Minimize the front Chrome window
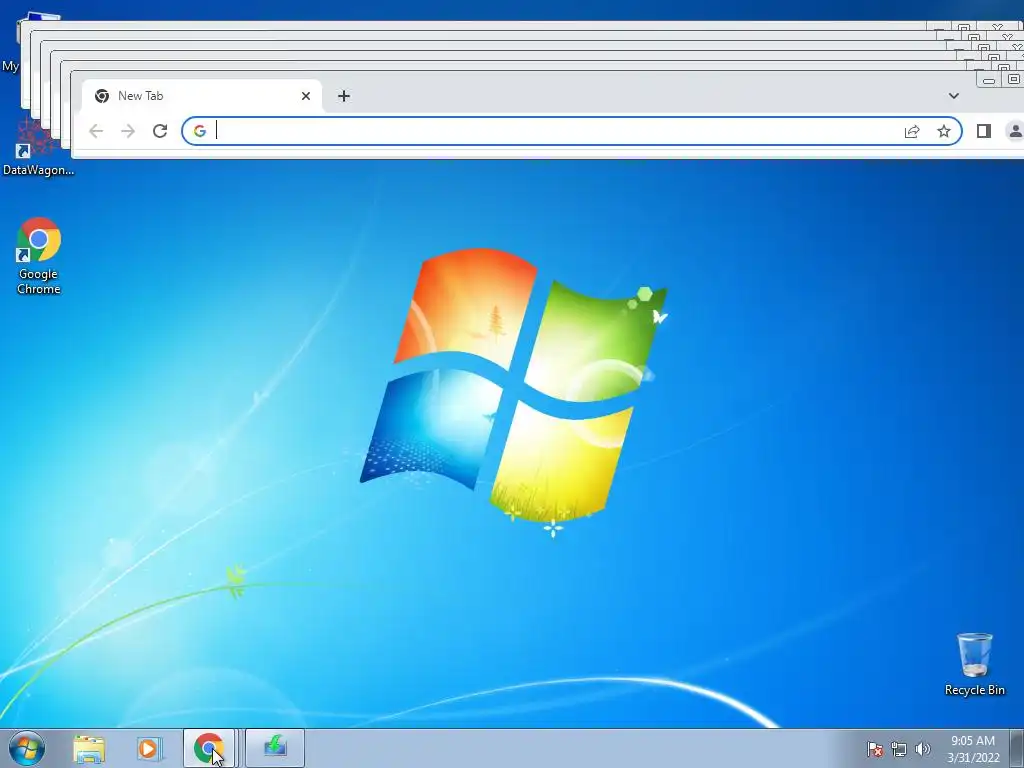 pos(989,80)
